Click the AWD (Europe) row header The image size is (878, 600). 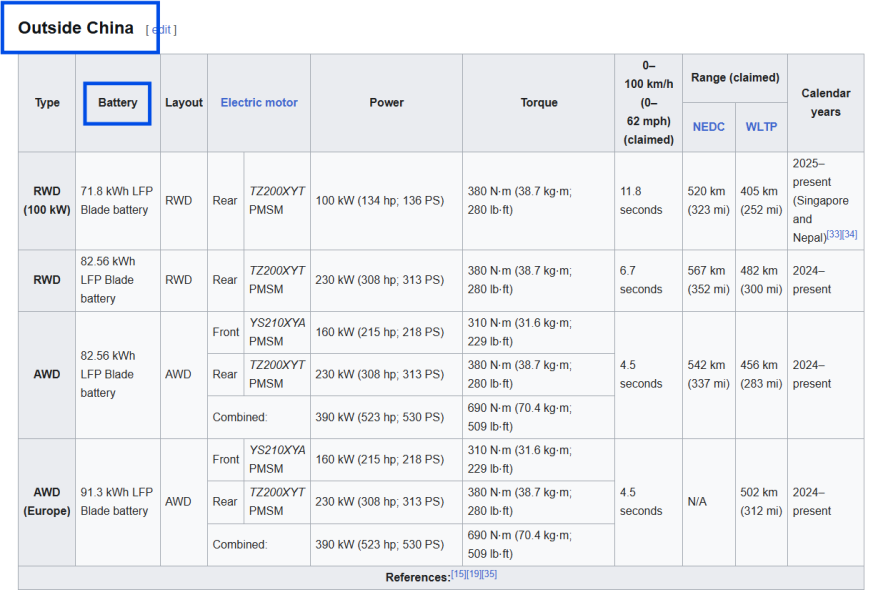(47, 501)
